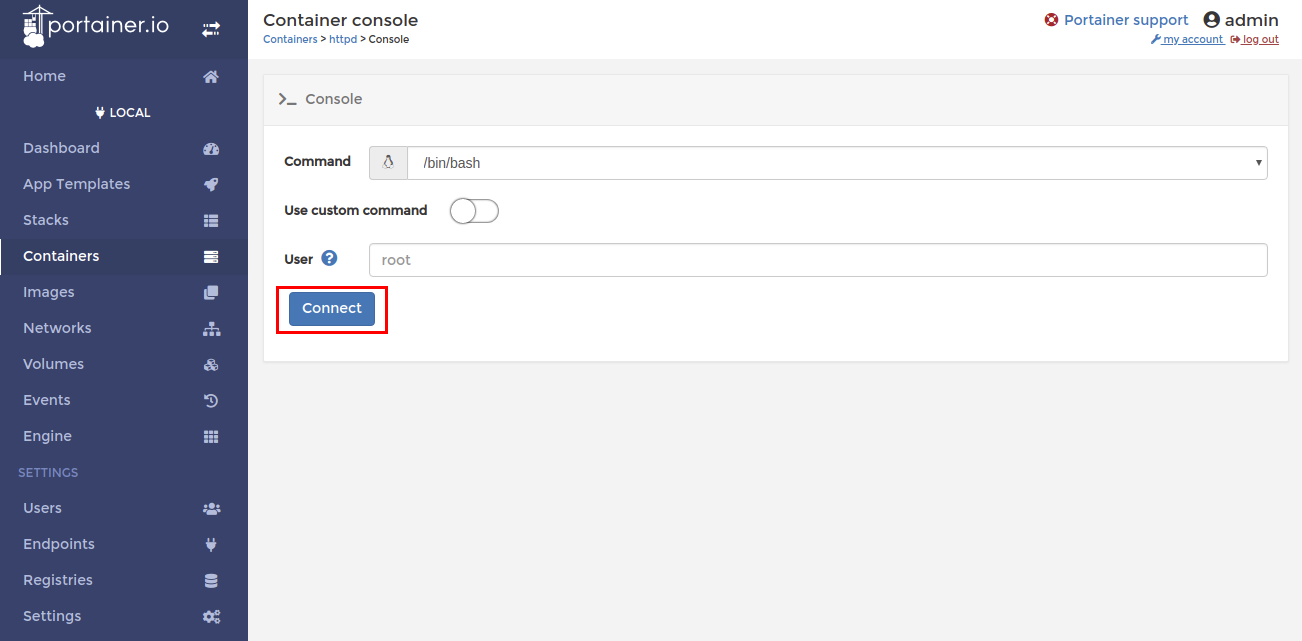
Task: Enable the Use custom command toggle
Action: 474,211
